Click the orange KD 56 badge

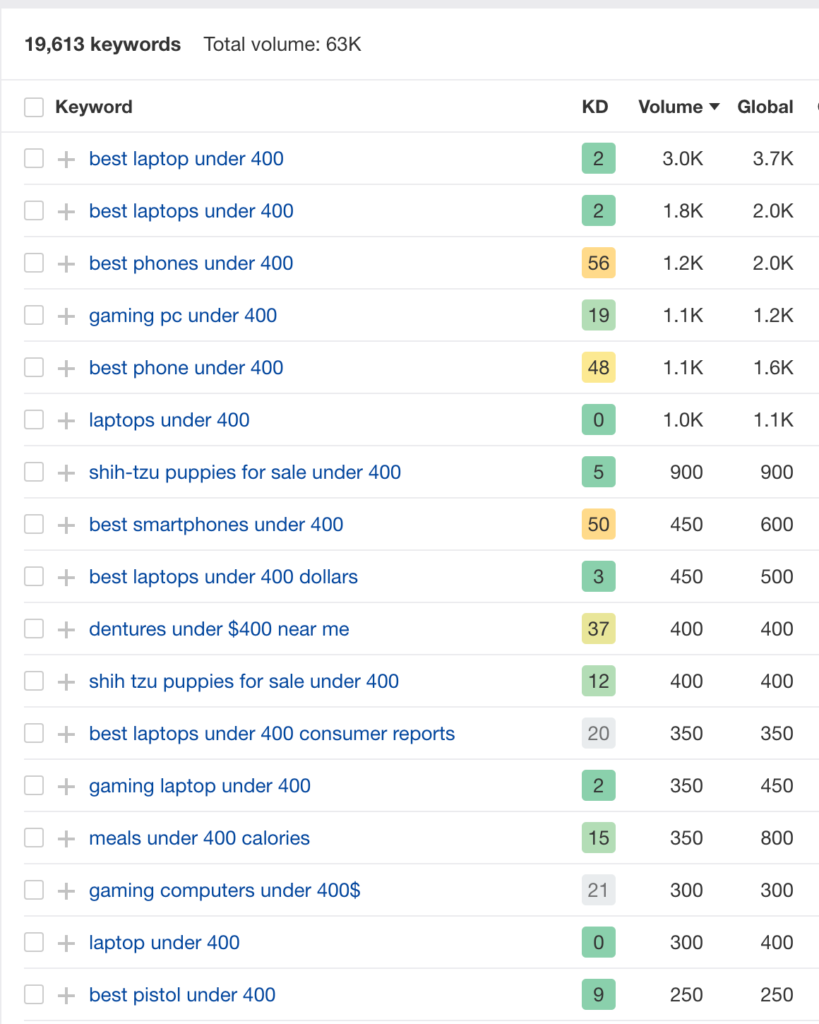598,263
